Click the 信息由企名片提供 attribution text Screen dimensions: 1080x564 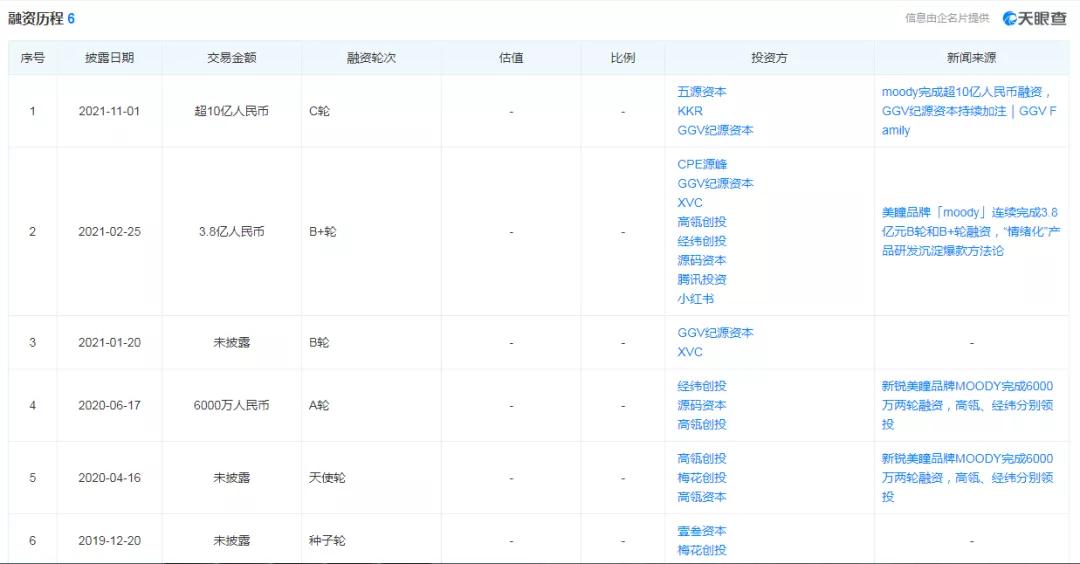[x=947, y=19]
